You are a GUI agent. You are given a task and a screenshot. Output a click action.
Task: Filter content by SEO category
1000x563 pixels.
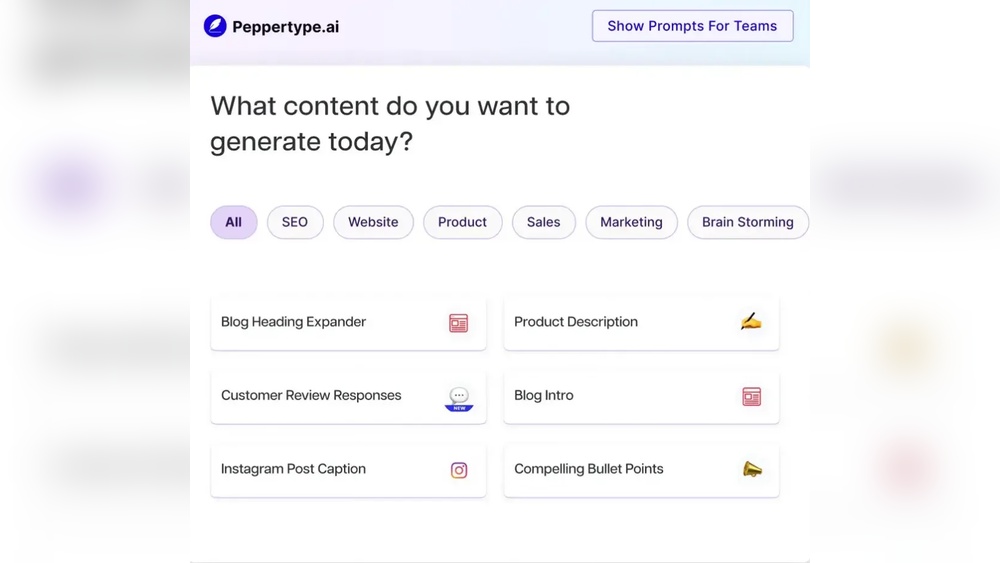coord(295,222)
